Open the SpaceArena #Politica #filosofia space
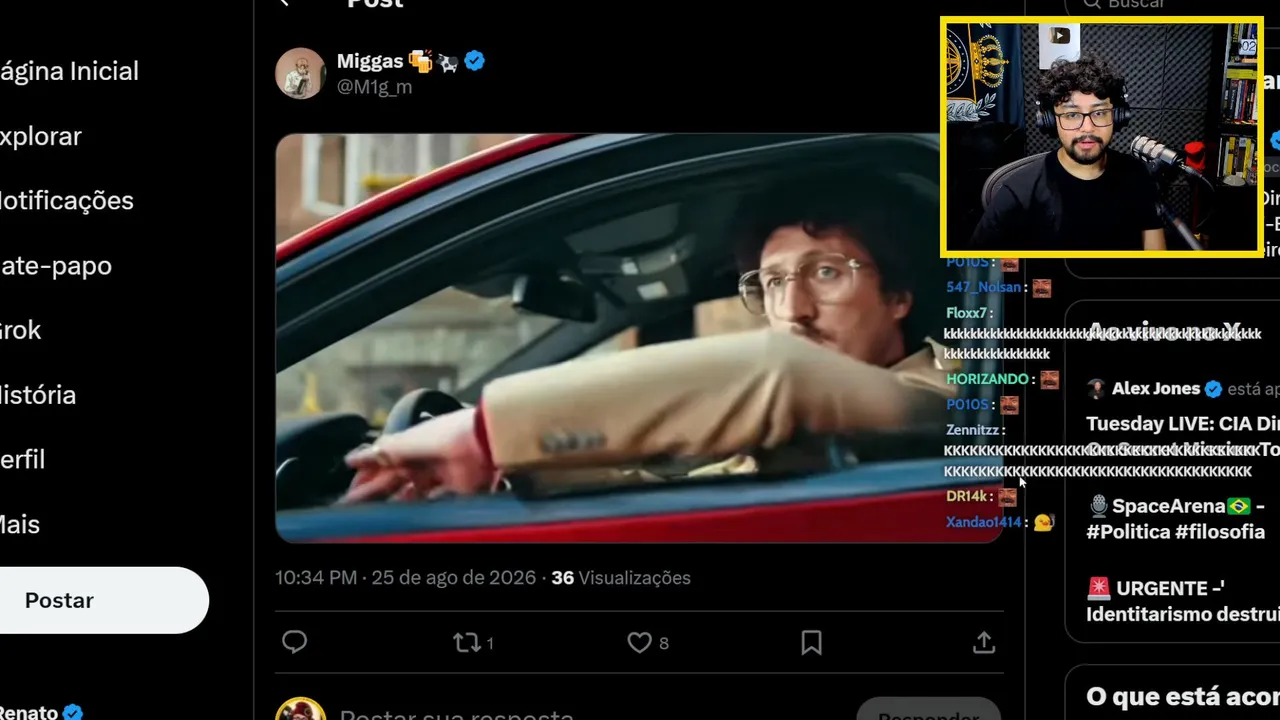 click(x=1176, y=519)
